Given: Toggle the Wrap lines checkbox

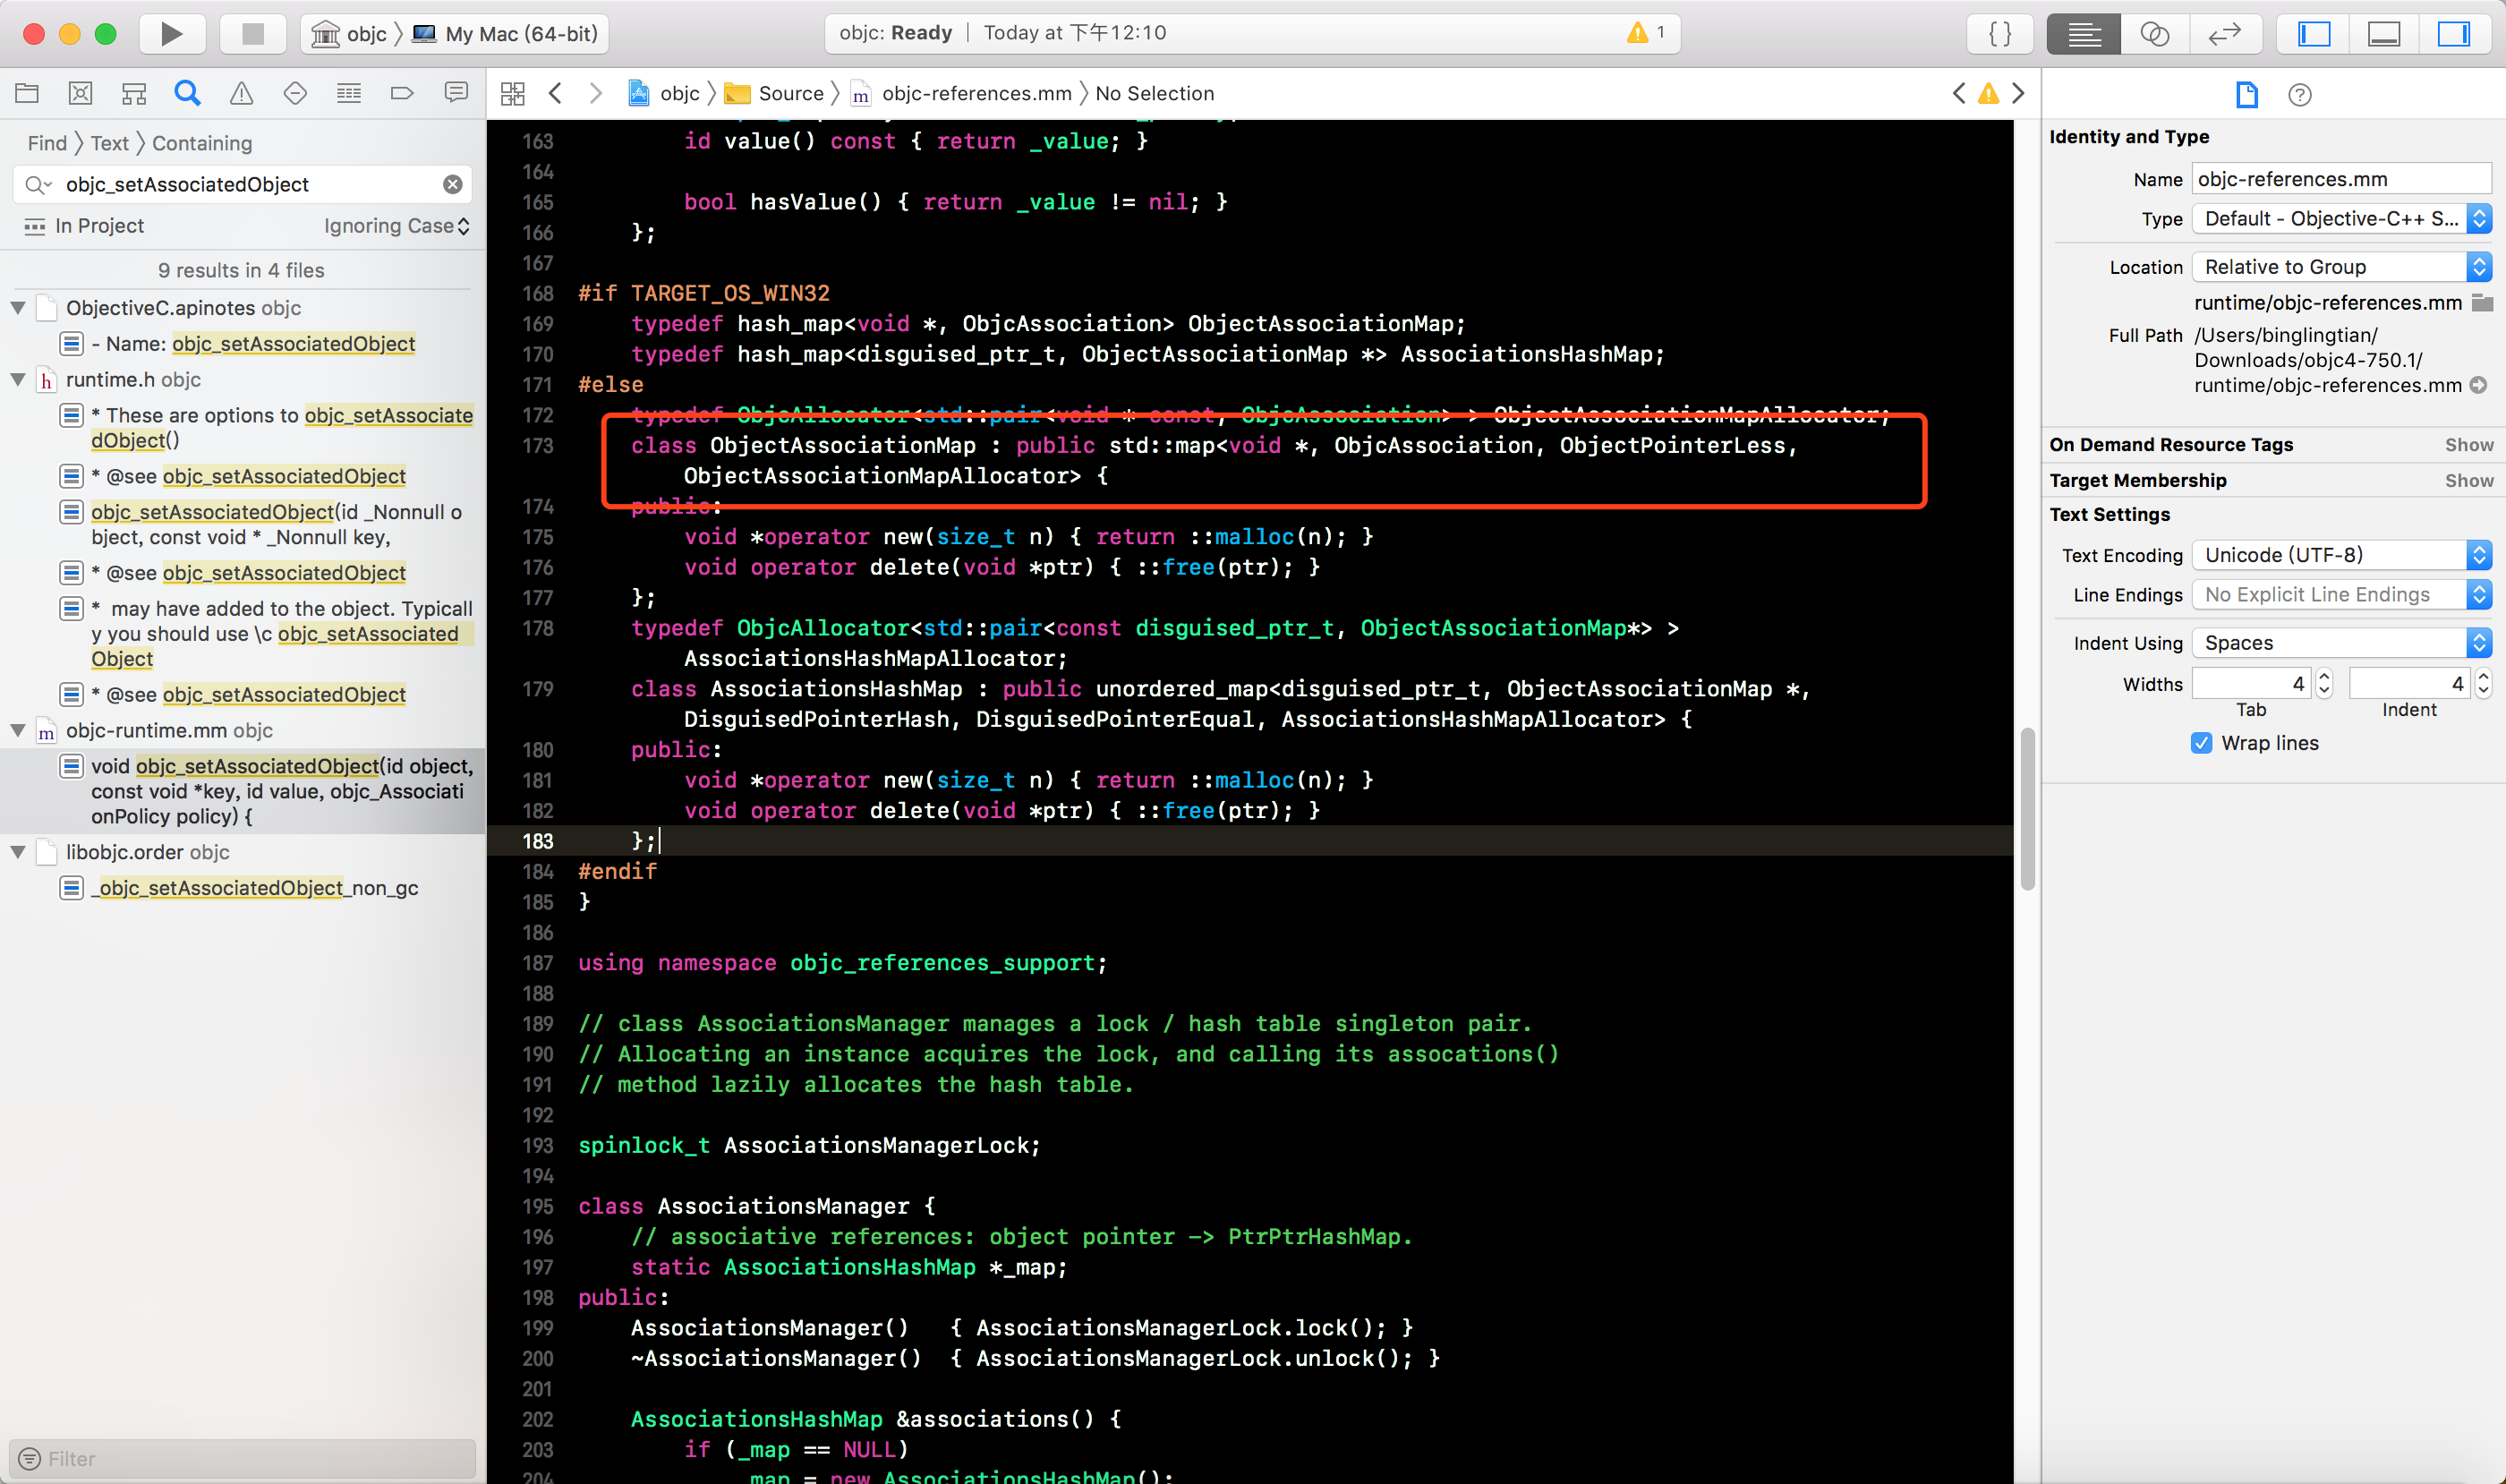Looking at the screenshot, I should [x=2201, y=743].
